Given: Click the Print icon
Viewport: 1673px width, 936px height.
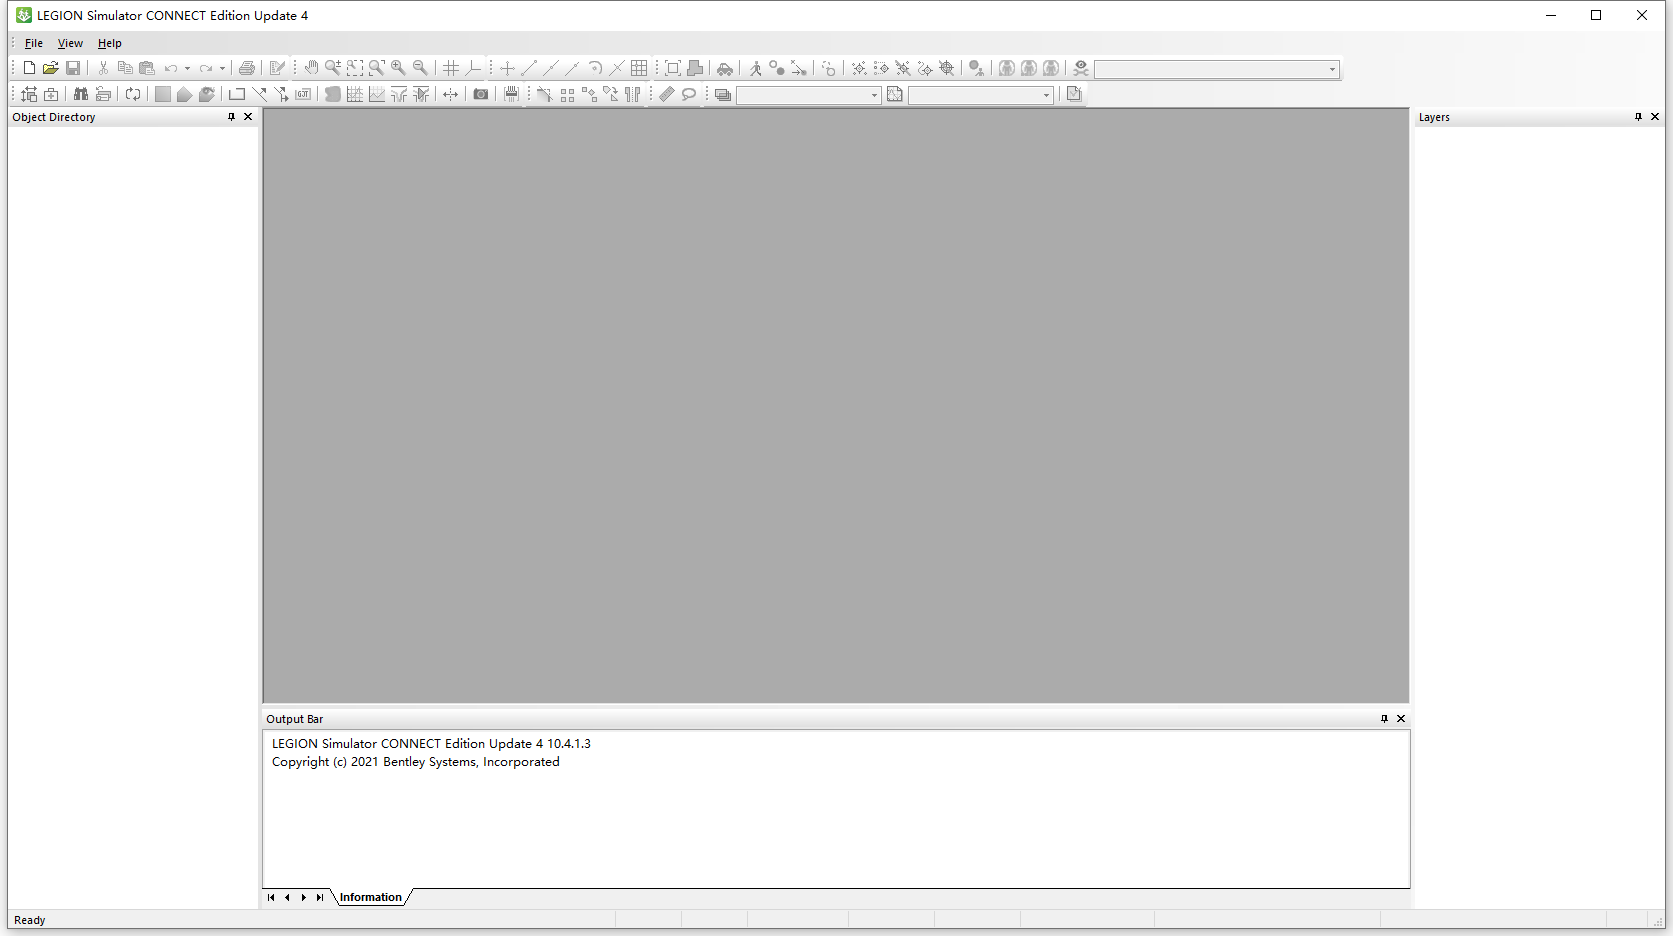Looking at the screenshot, I should (x=246, y=68).
